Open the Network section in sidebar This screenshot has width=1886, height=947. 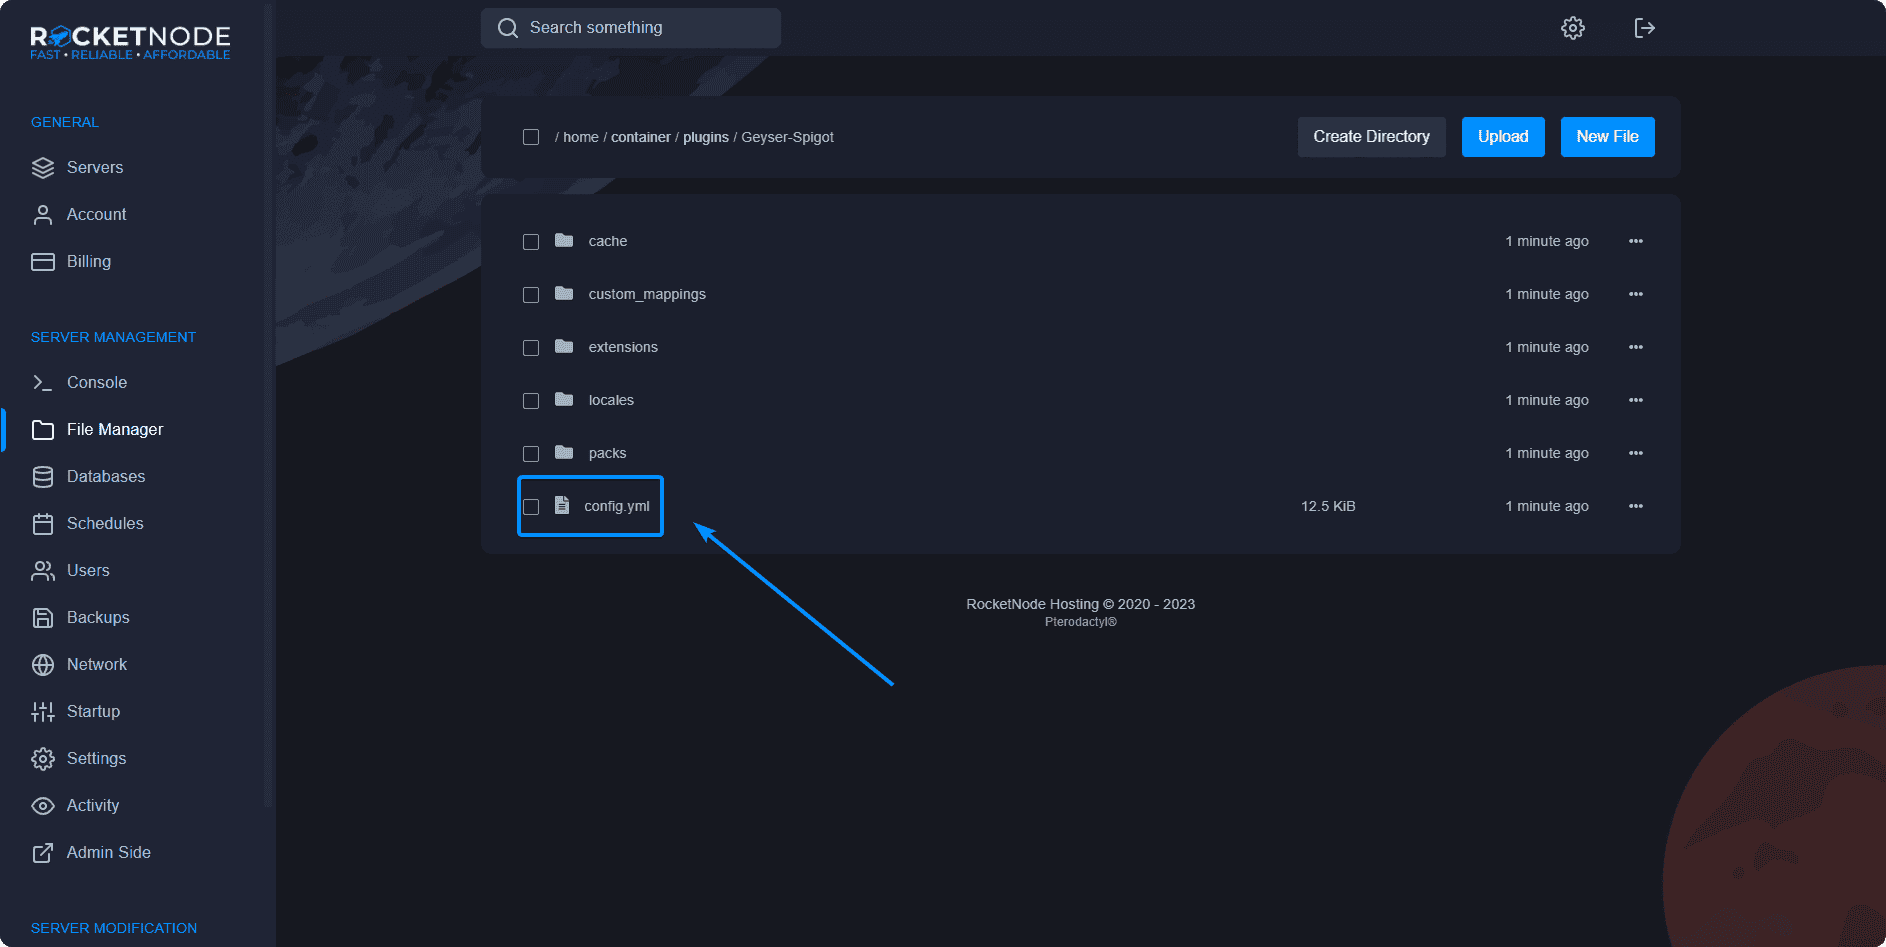click(x=96, y=665)
